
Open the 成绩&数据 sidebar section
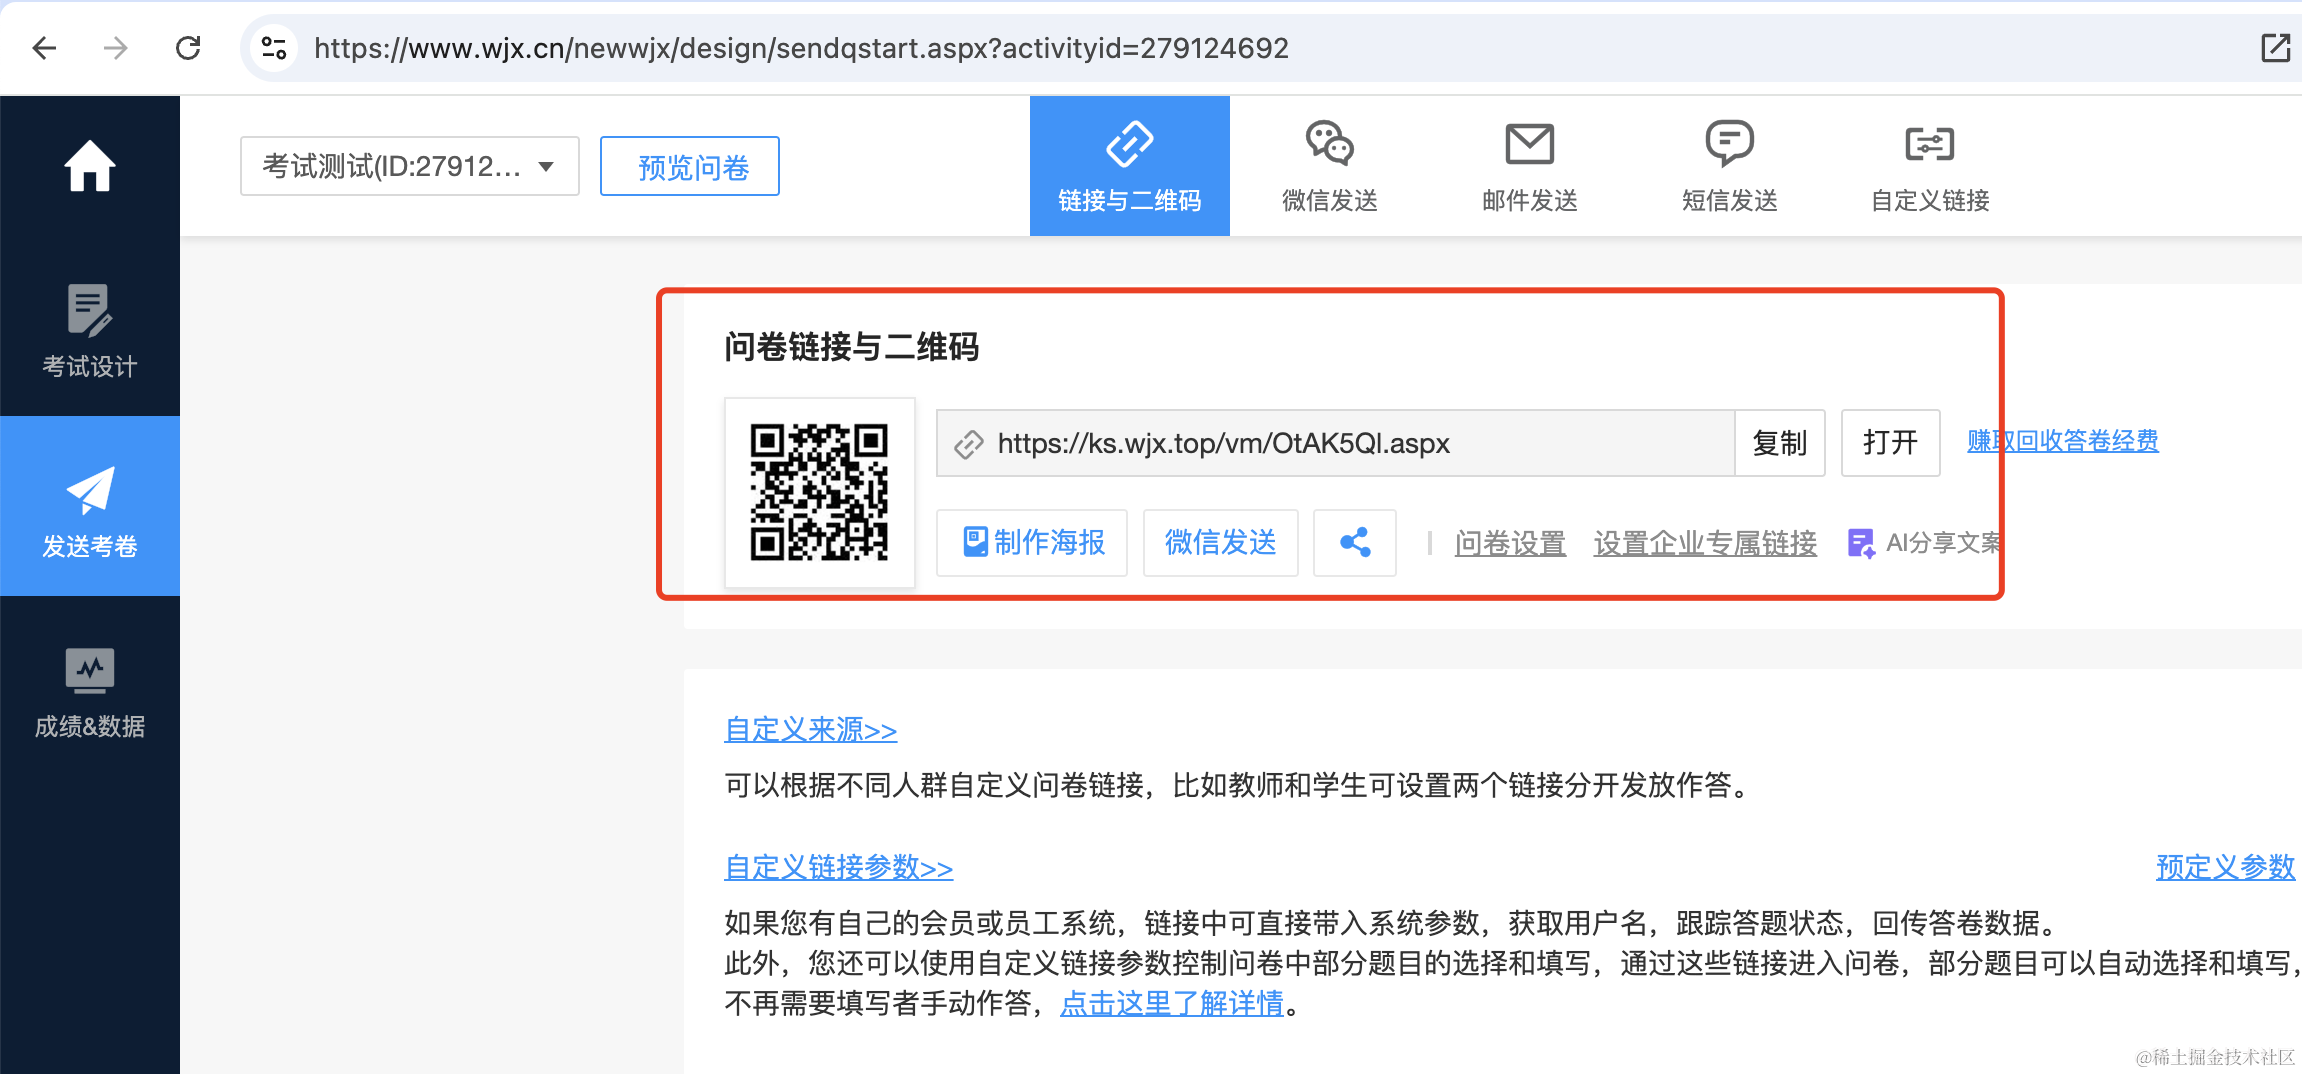click(90, 692)
